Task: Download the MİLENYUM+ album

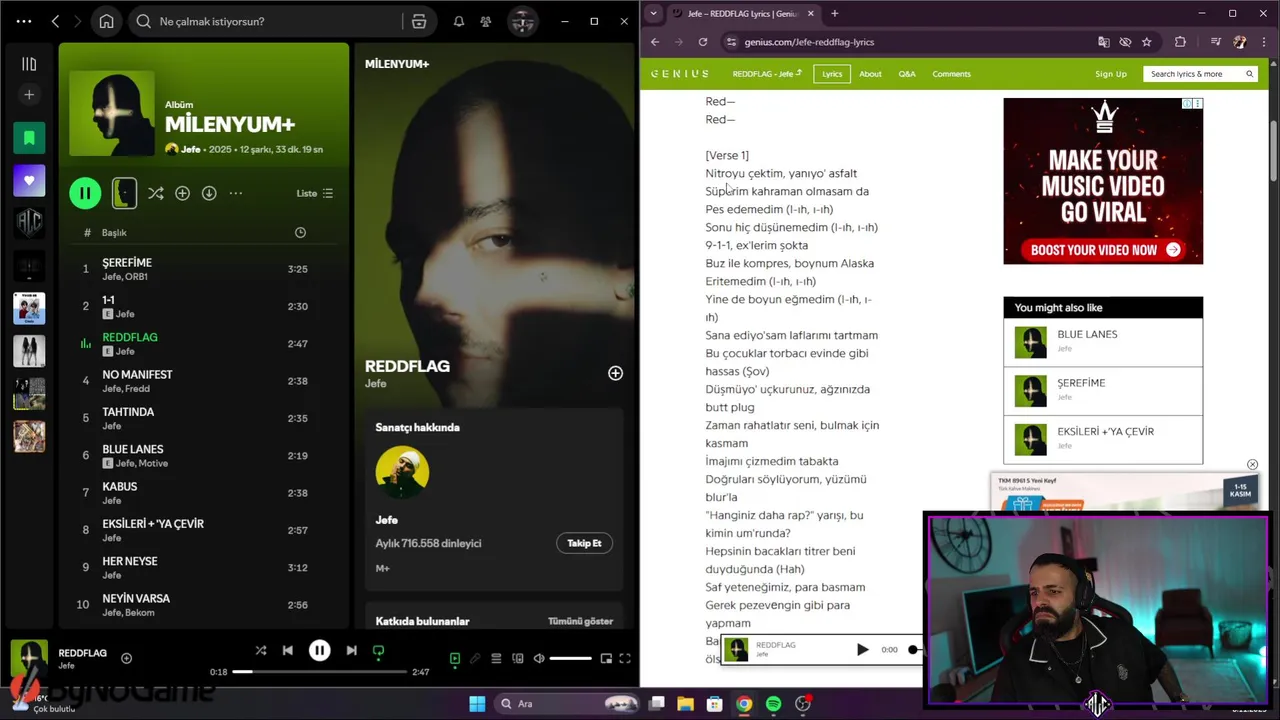Action: [209, 193]
